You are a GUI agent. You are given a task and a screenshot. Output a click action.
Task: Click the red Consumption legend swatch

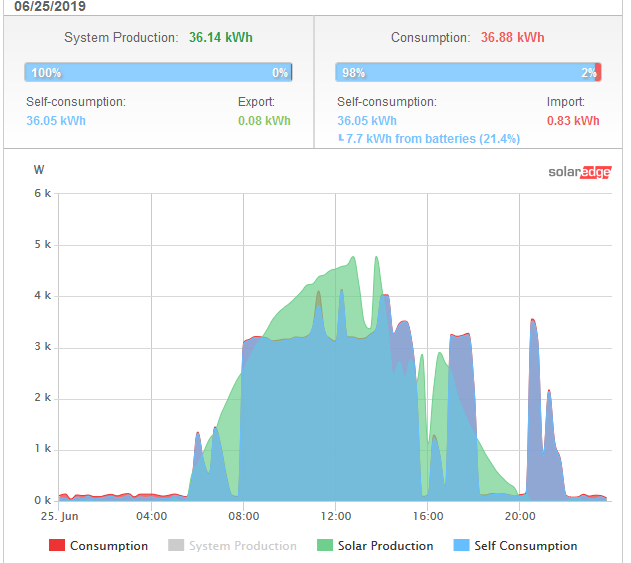(x=57, y=546)
